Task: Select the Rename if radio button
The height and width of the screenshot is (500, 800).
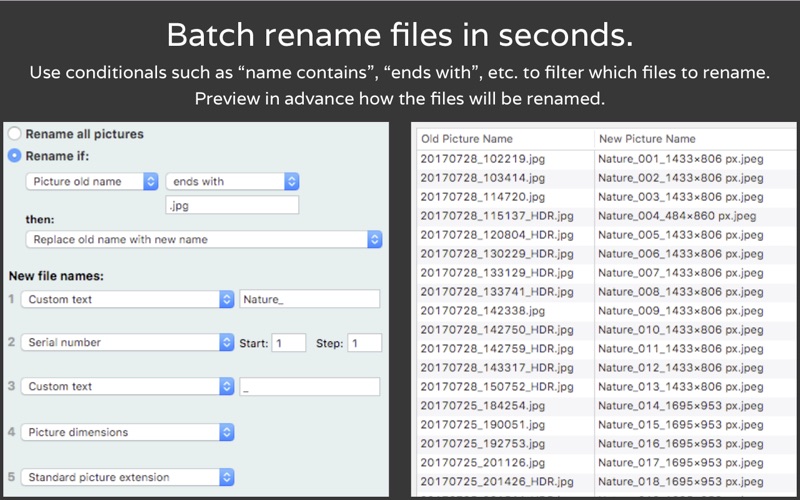Action: tap(14, 156)
